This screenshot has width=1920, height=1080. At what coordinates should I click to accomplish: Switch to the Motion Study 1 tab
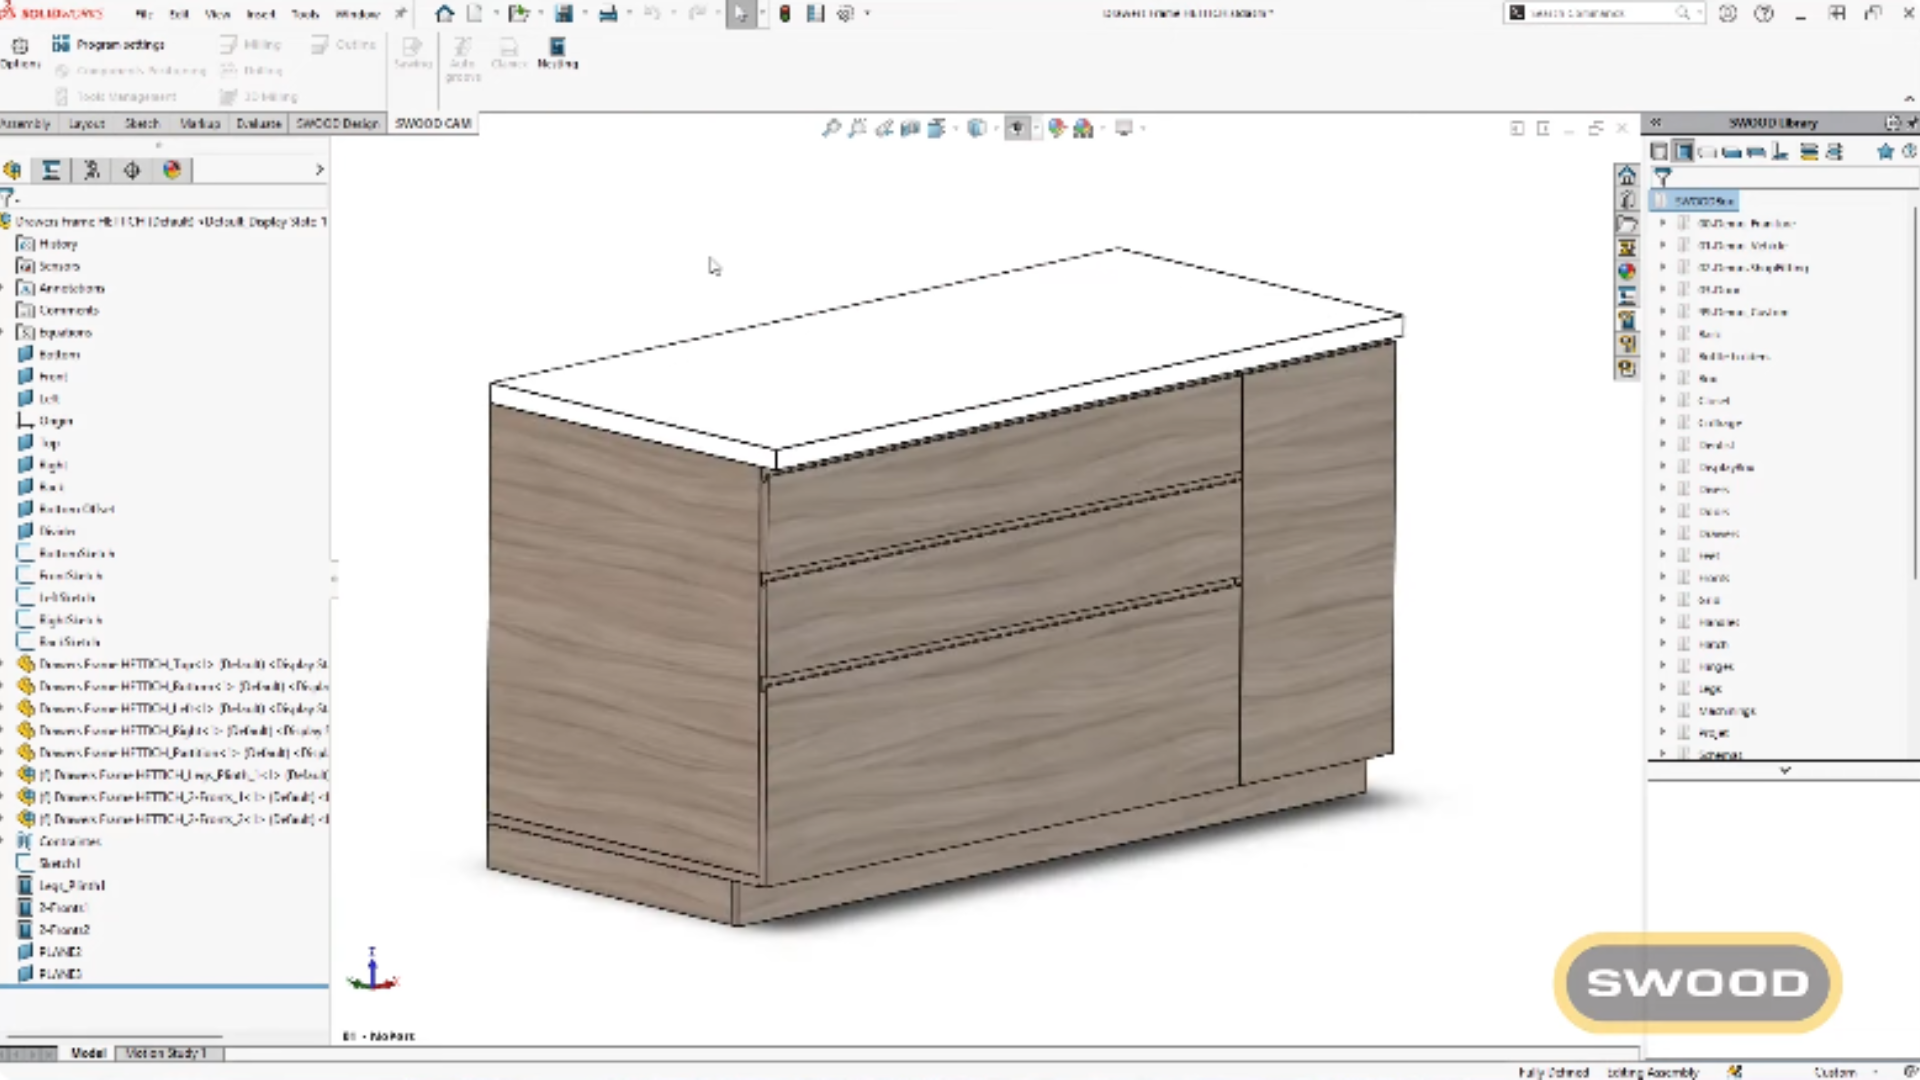pyautogui.click(x=166, y=1053)
